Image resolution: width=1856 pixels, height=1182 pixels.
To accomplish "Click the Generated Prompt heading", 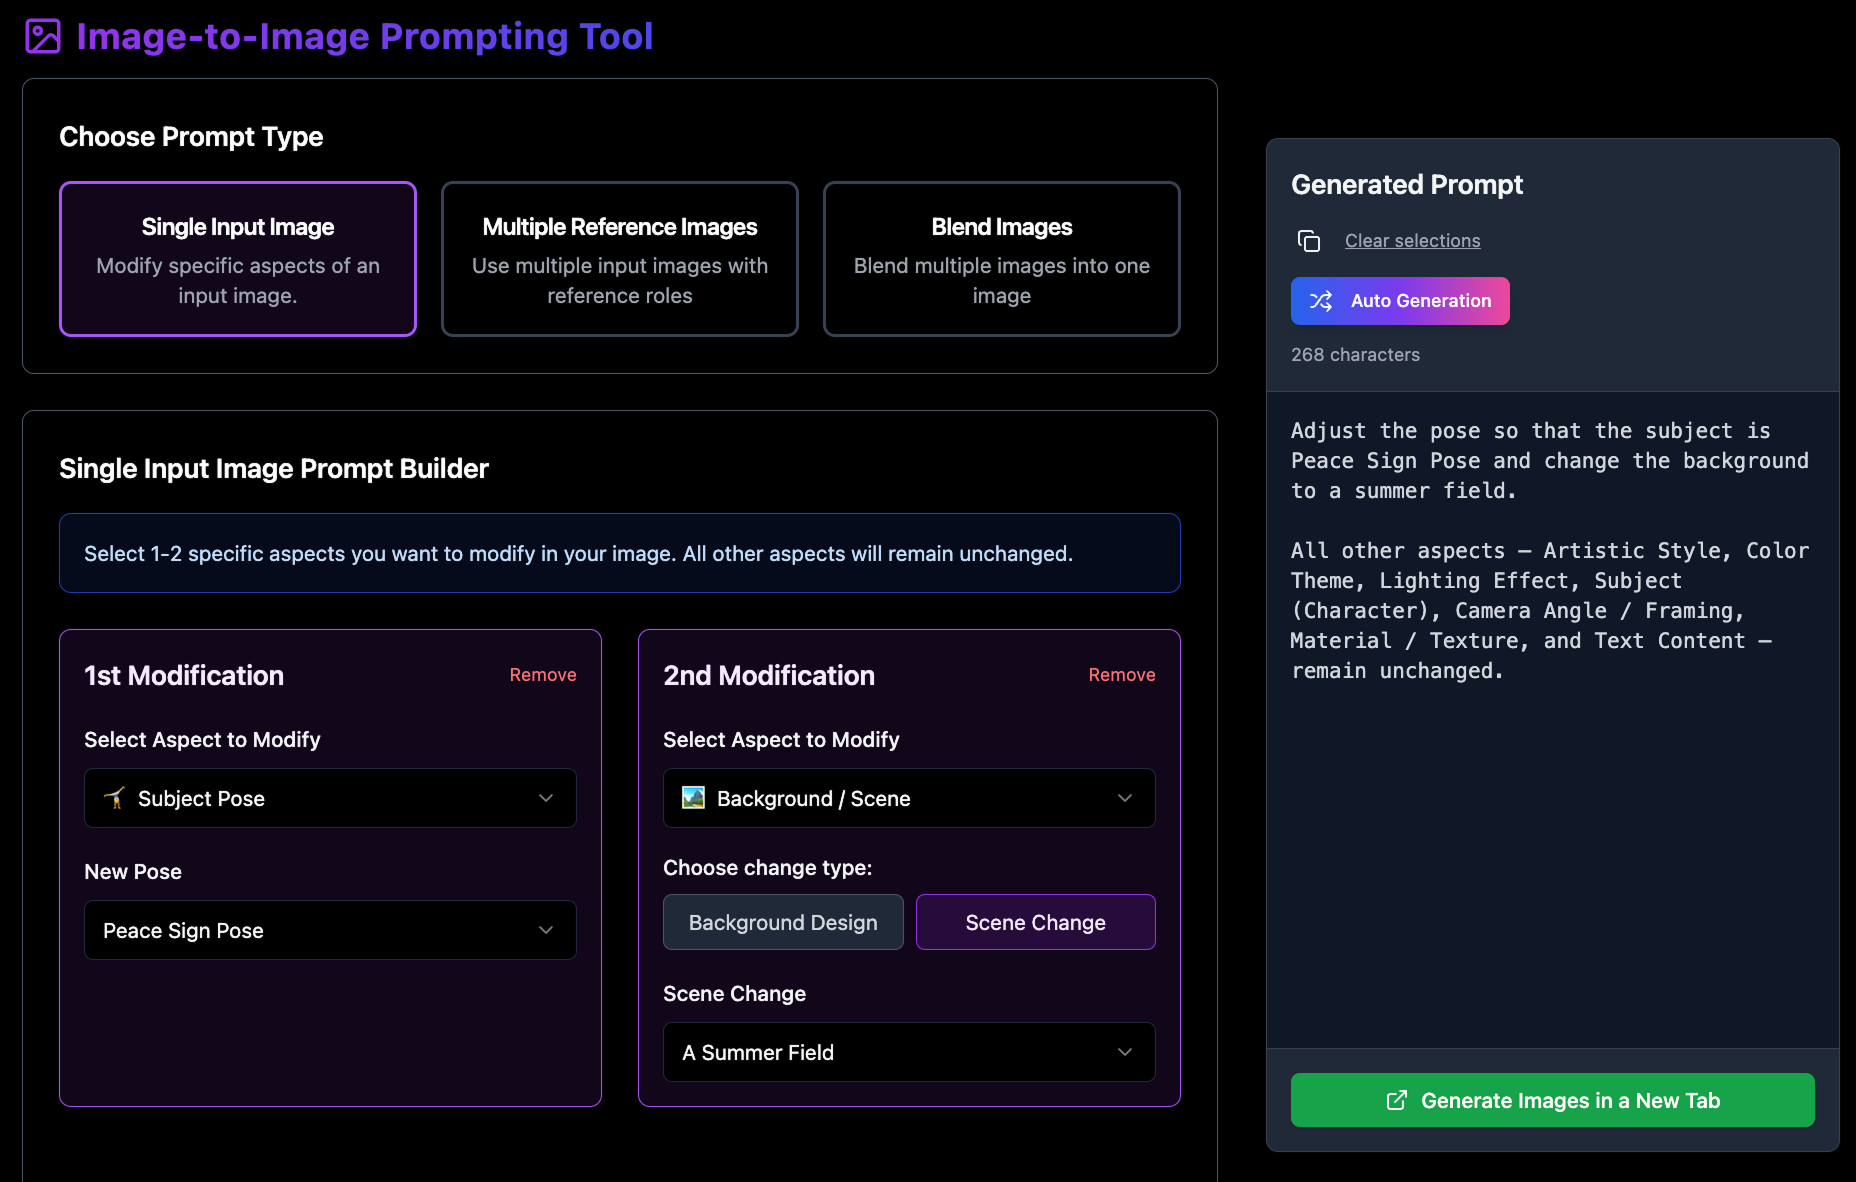I will click(1407, 185).
